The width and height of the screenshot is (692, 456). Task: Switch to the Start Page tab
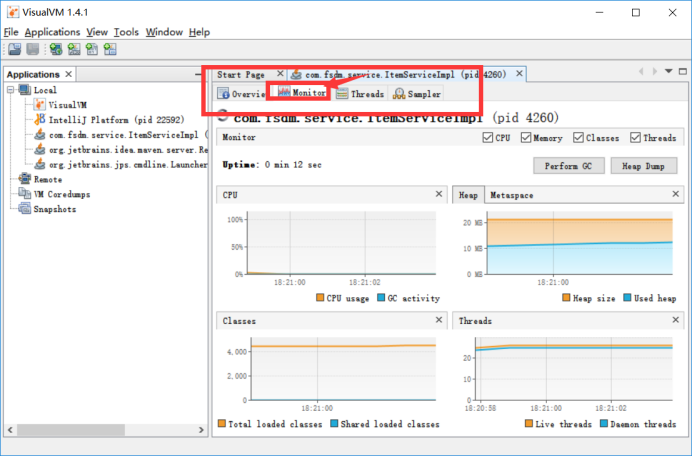[241, 75]
